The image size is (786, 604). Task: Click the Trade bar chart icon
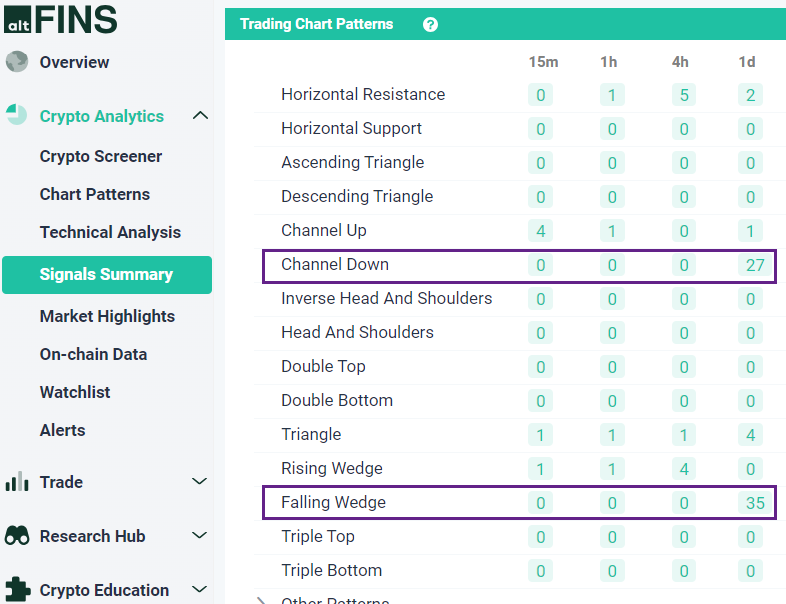(17, 482)
